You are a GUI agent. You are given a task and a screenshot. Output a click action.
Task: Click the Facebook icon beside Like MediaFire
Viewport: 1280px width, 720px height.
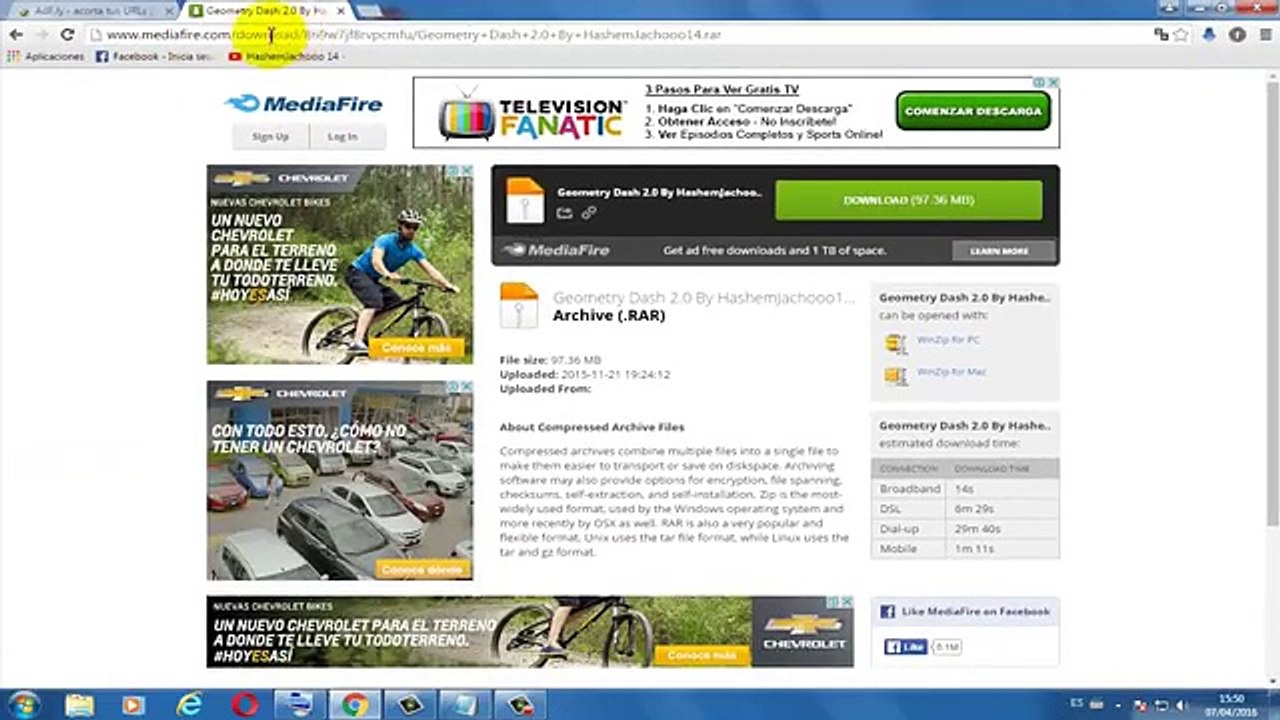click(887, 611)
